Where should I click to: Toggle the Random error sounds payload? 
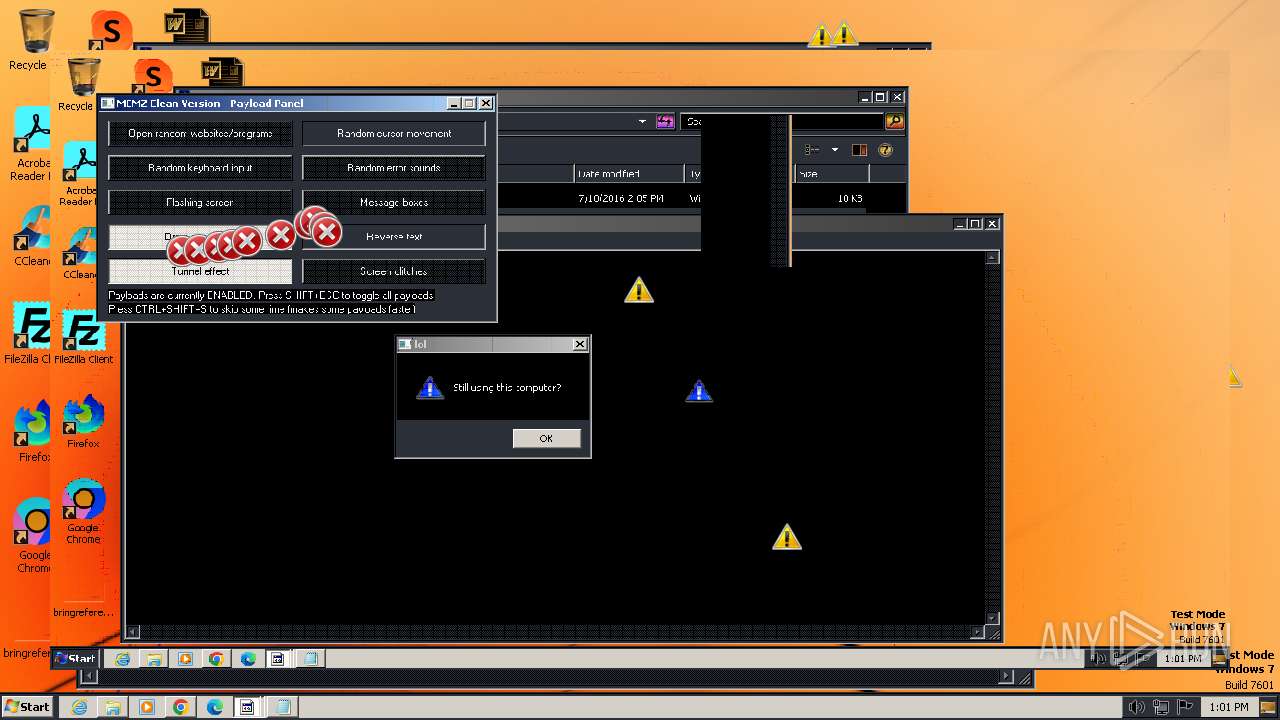(394, 168)
